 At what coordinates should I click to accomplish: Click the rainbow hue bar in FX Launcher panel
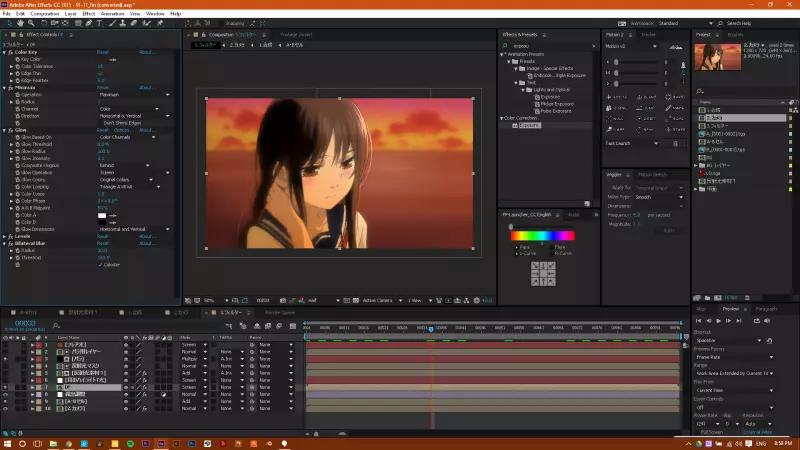point(542,236)
